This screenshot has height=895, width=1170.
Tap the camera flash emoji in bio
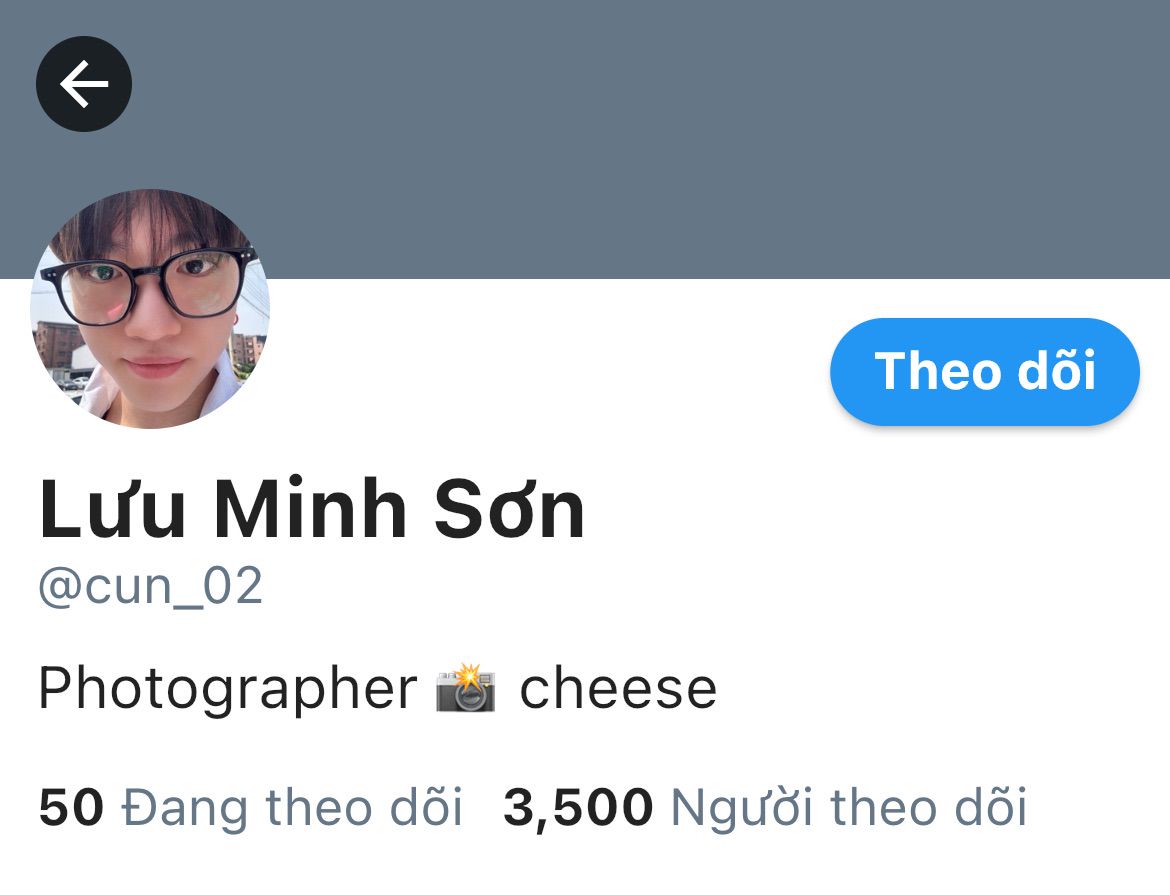coord(466,687)
